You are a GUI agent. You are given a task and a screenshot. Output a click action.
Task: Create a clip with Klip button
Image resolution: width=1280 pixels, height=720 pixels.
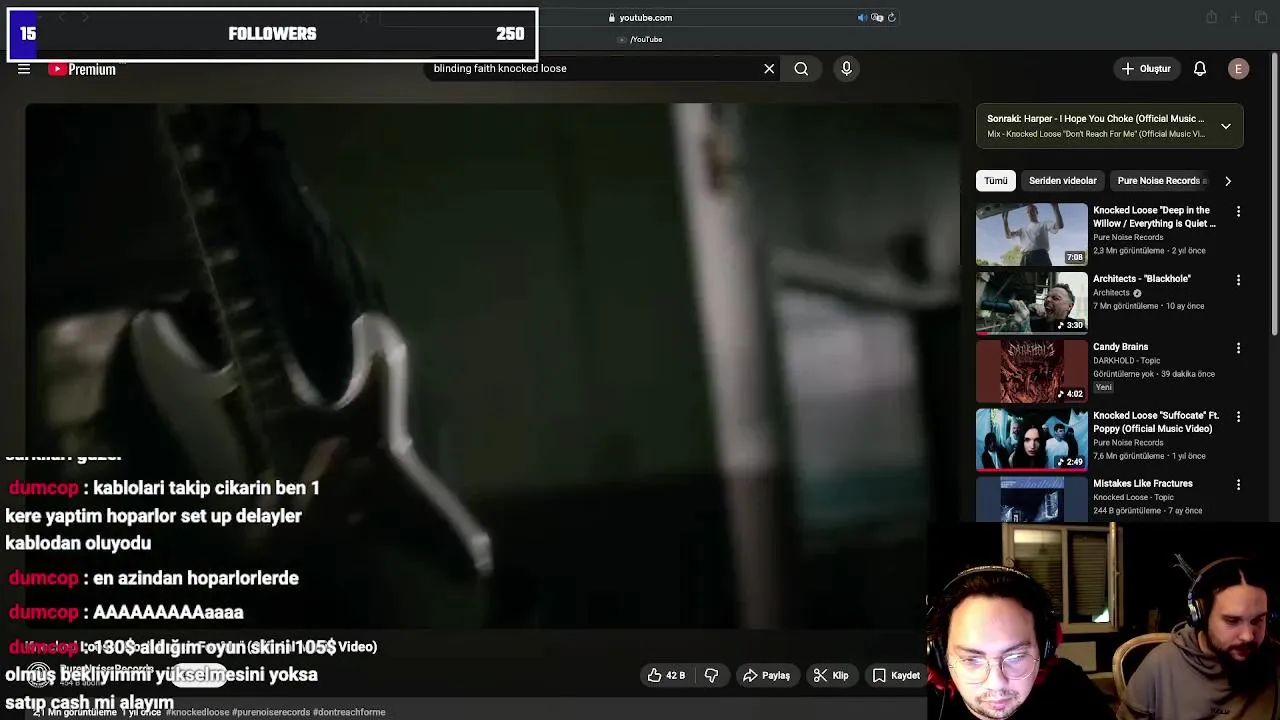tap(831, 676)
